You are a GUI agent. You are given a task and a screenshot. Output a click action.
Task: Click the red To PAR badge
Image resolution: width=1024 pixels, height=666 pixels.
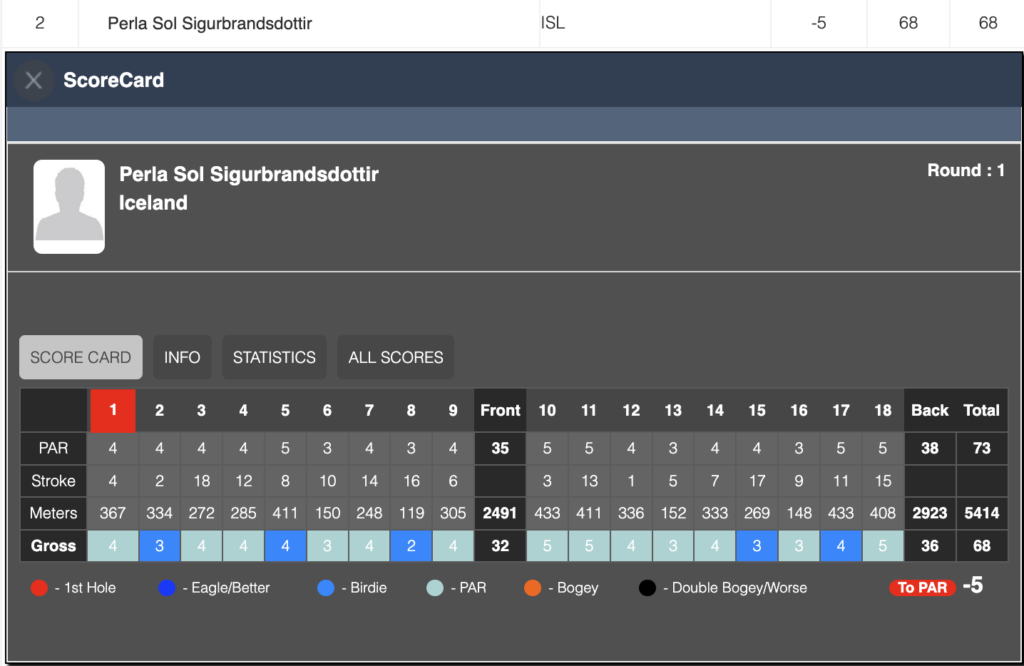click(x=921, y=588)
